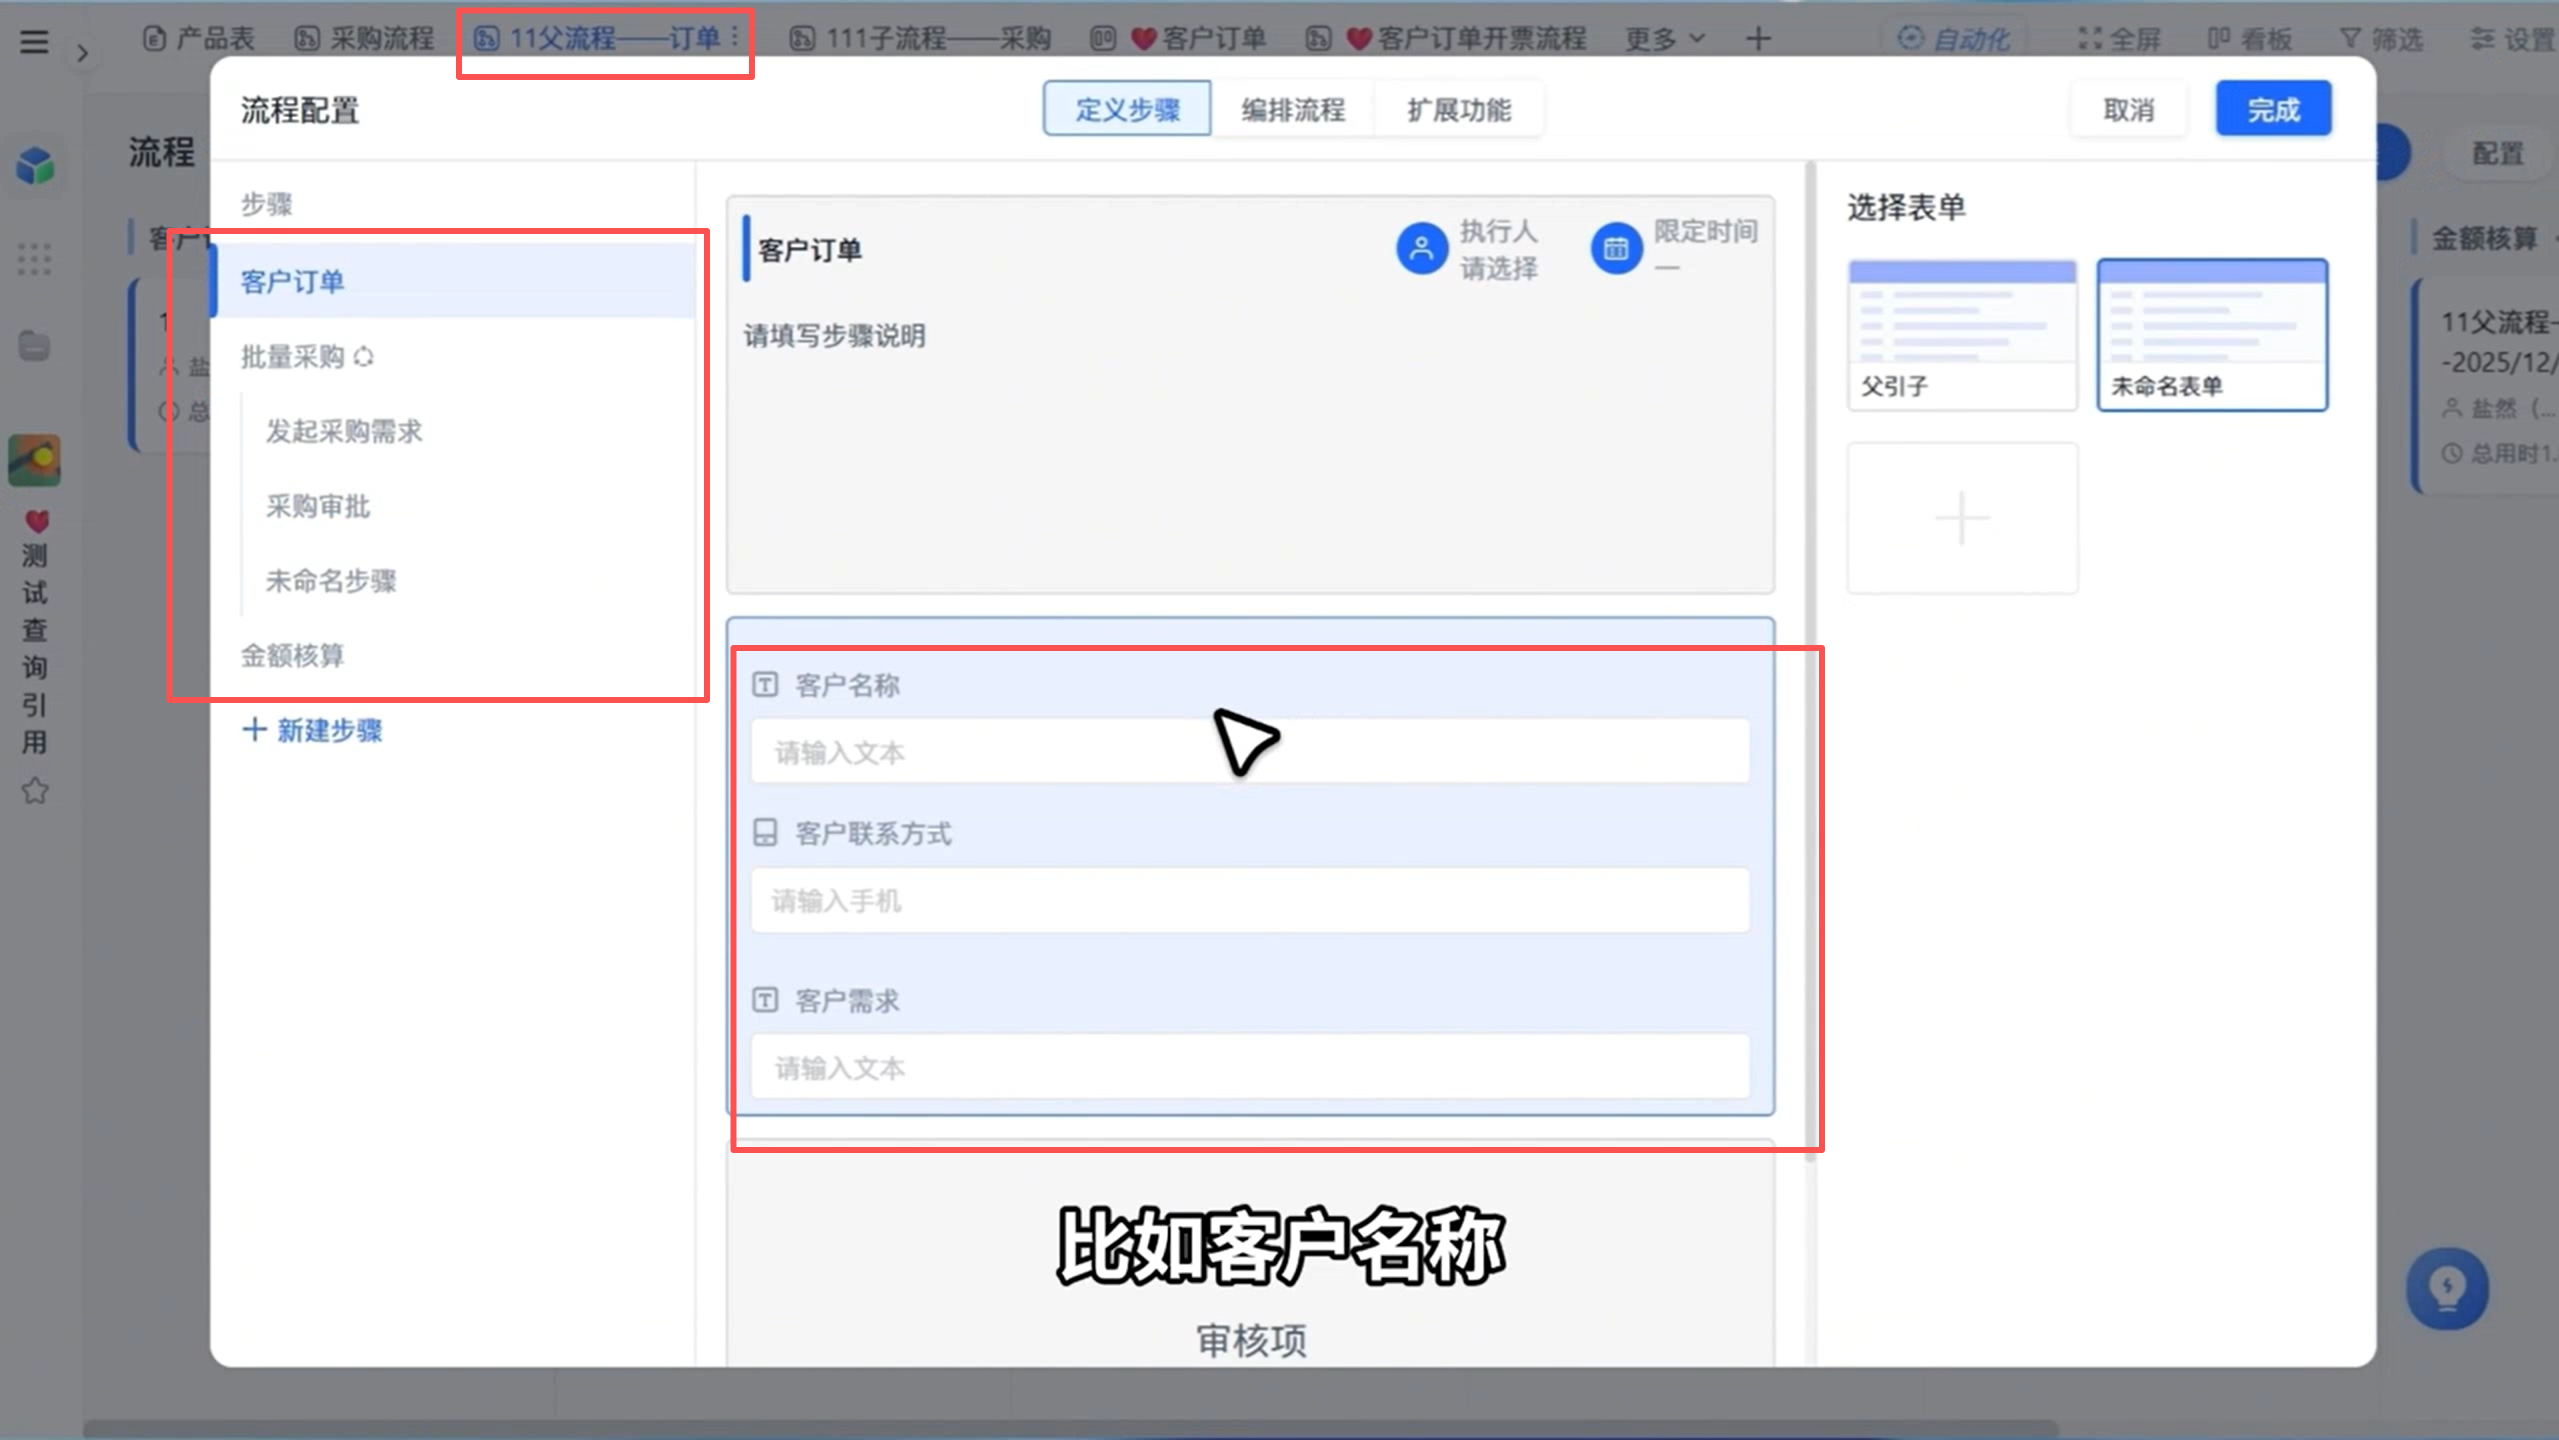The height and width of the screenshot is (1440, 2559).
Task: Click the 完成 finish button
Action: tap(2274, 109)
